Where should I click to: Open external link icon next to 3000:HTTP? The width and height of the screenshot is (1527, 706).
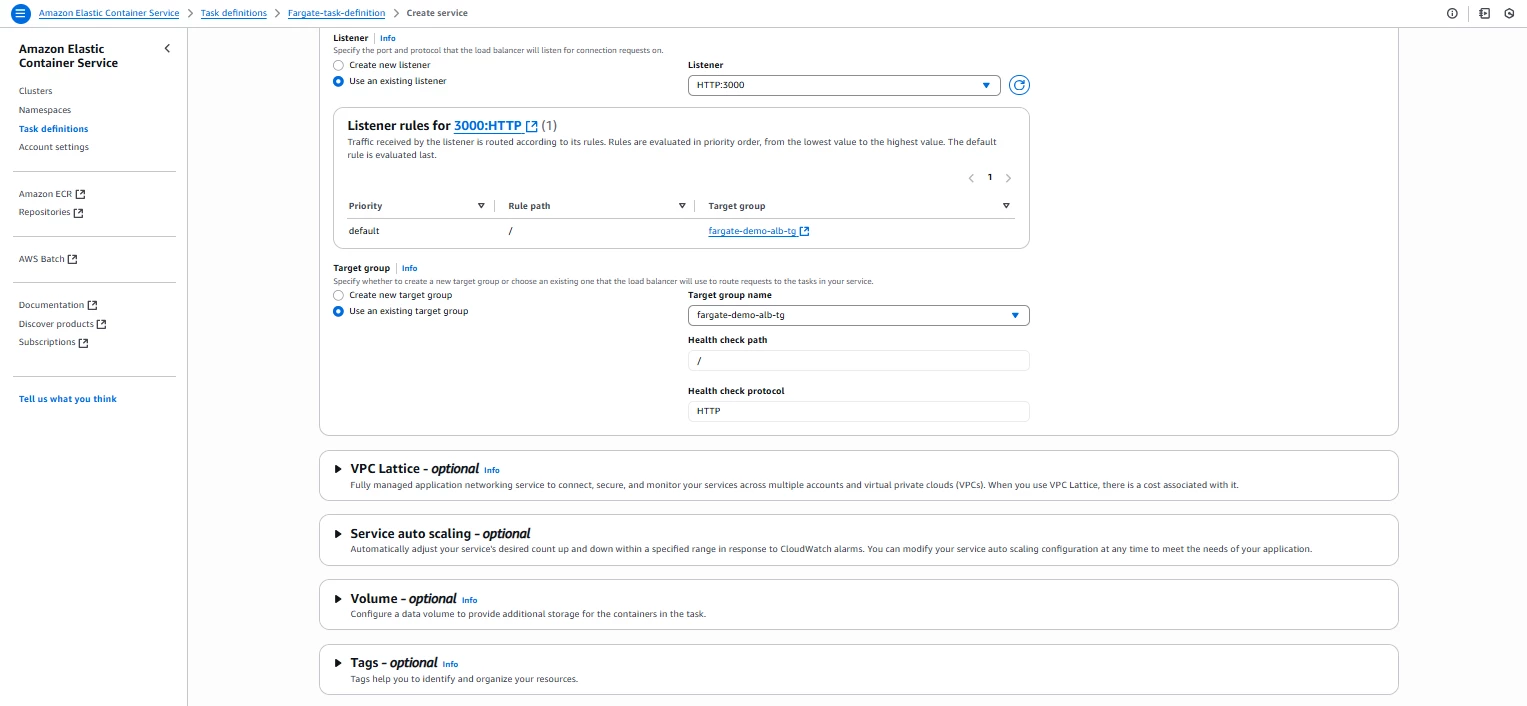532,126
